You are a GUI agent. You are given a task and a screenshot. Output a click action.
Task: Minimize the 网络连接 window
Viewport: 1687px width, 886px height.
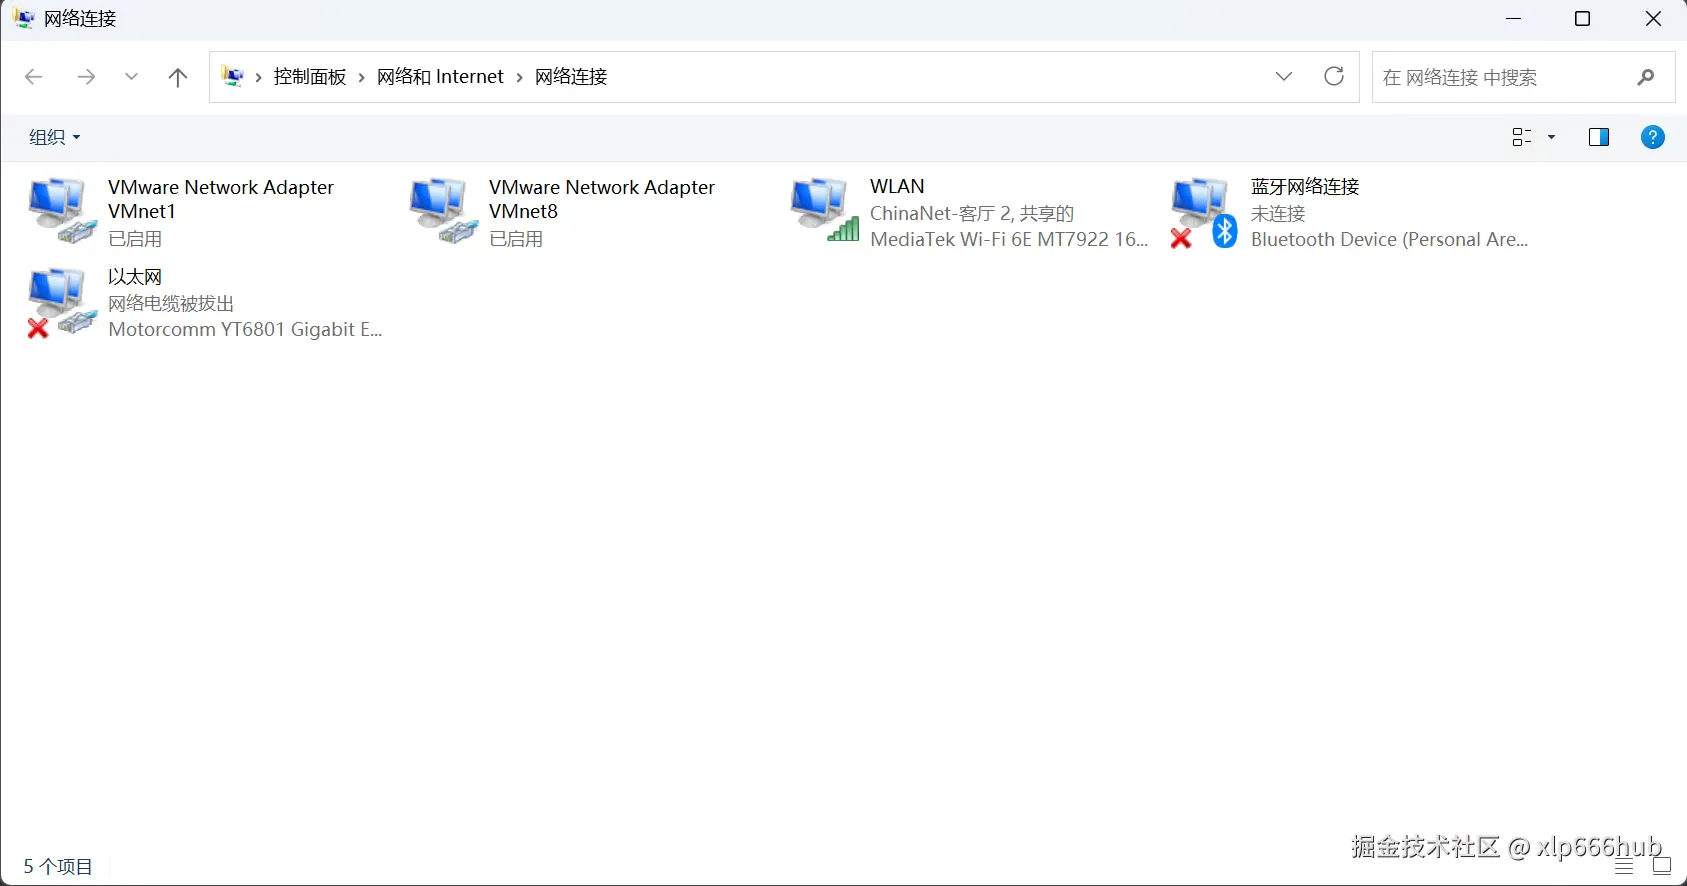pyautogui.click(x=1514, y=19)
